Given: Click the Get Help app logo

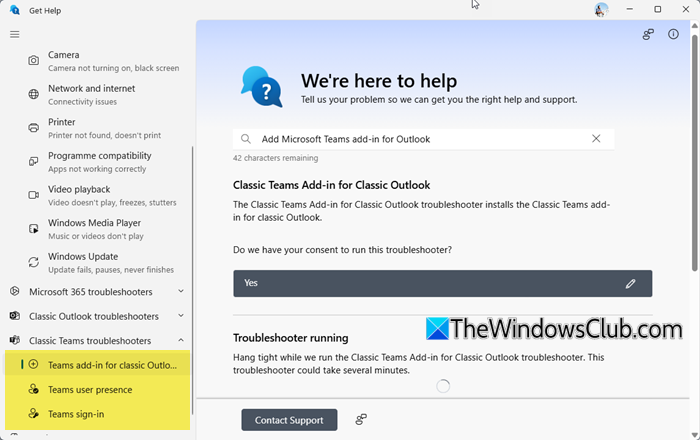Looking at the screenshot, I should [x=15, y=10].
